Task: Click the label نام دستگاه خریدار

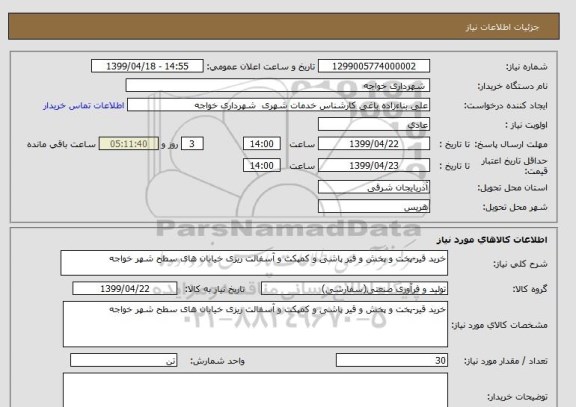Action: 512,86
